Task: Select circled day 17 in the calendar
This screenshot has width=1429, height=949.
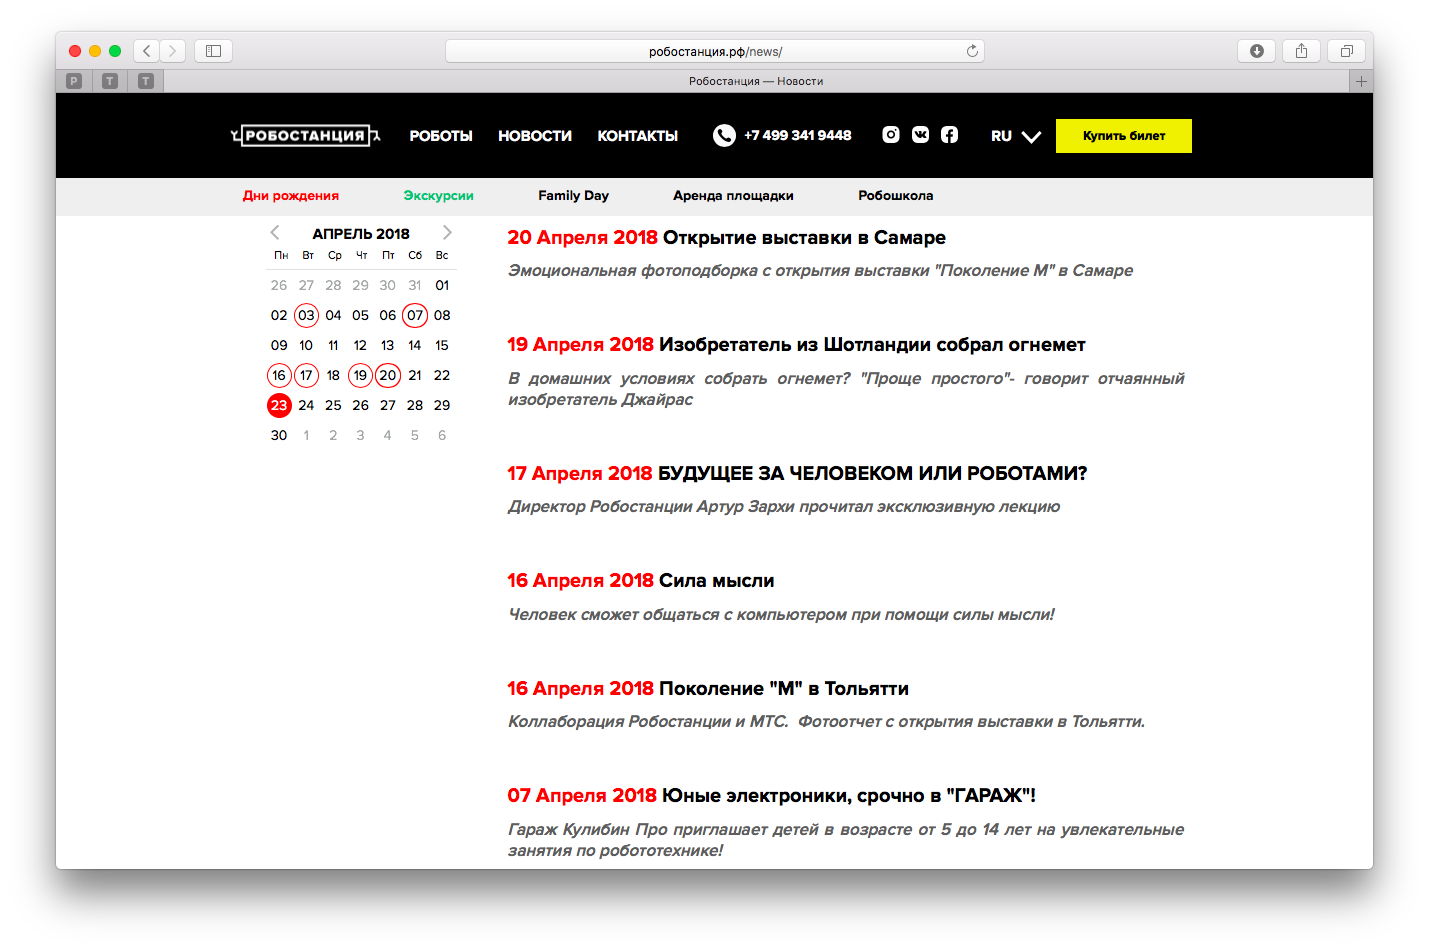Action: [x=306, y=375]
